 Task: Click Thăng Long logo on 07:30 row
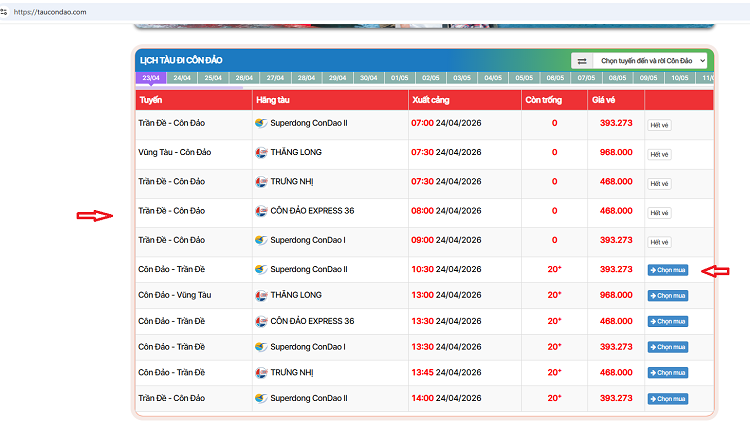pyautogui.click(x=261, y=153)
